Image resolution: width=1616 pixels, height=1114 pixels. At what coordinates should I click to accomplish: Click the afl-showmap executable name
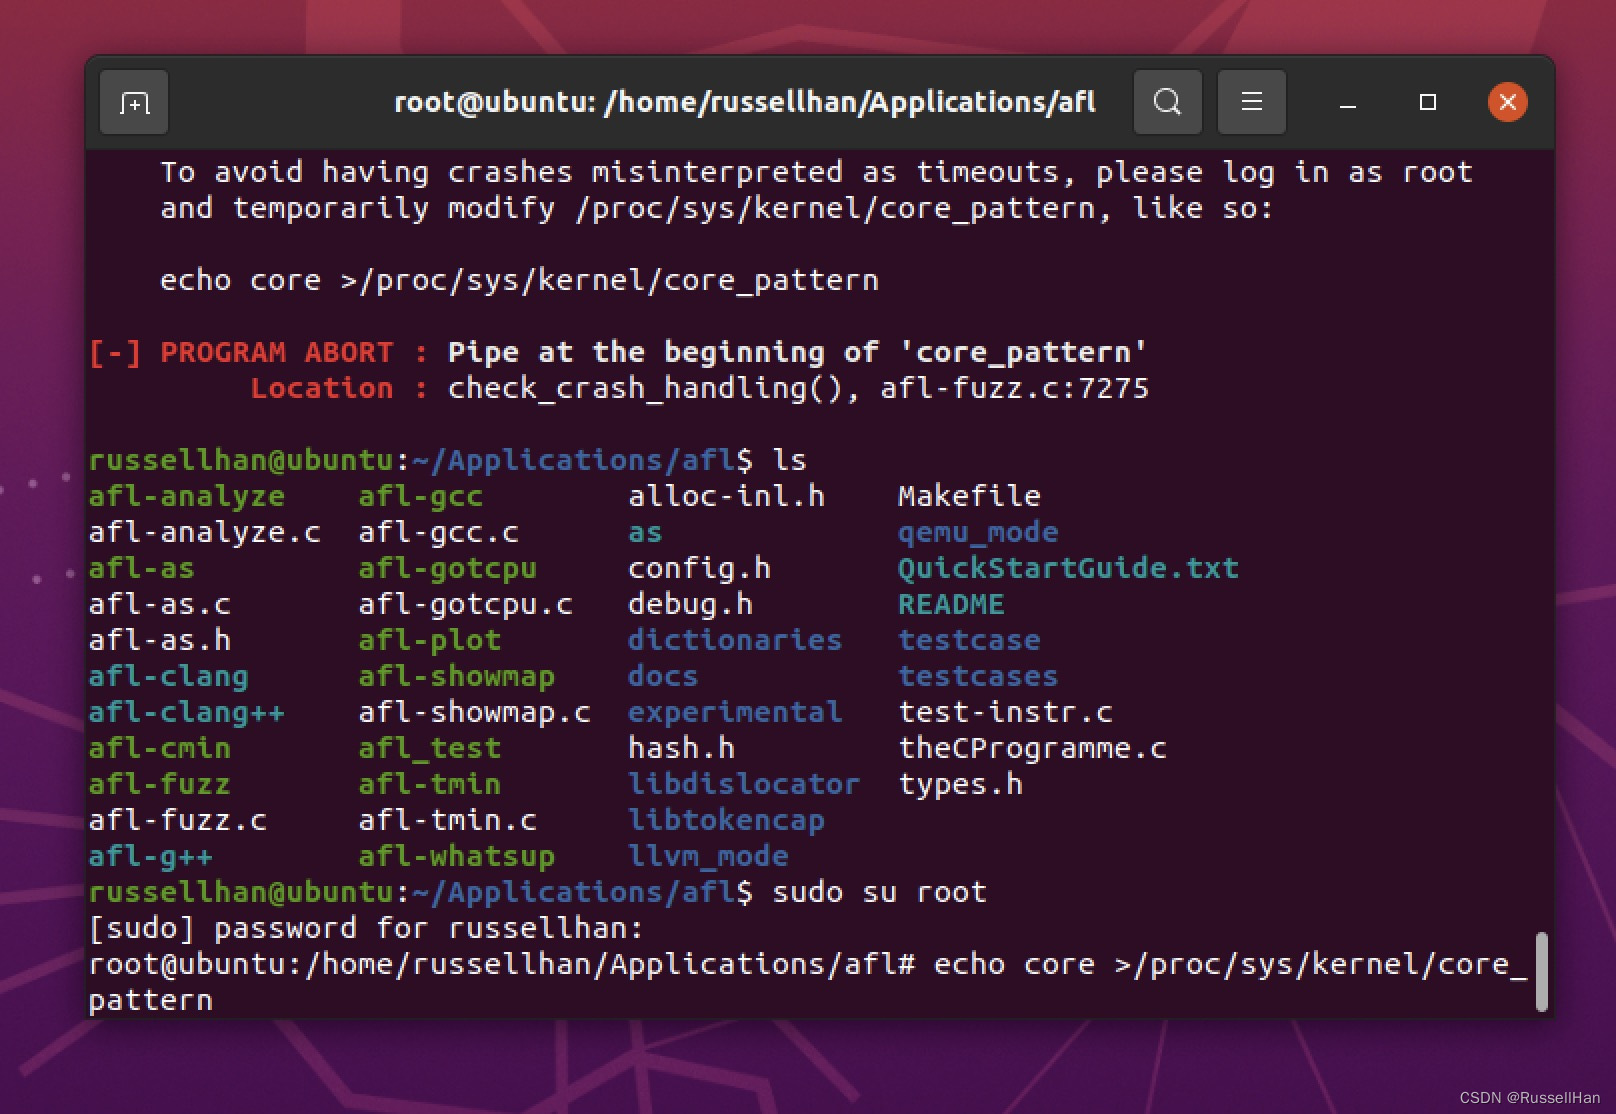point(457,676)
